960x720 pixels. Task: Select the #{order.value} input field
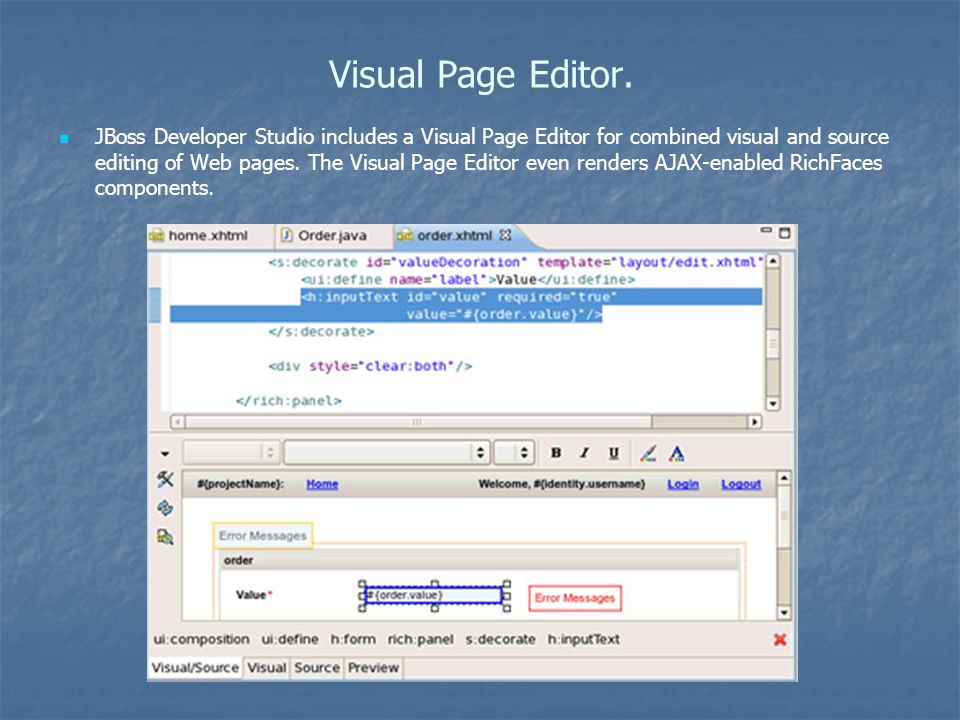click(x=433, y=595)
